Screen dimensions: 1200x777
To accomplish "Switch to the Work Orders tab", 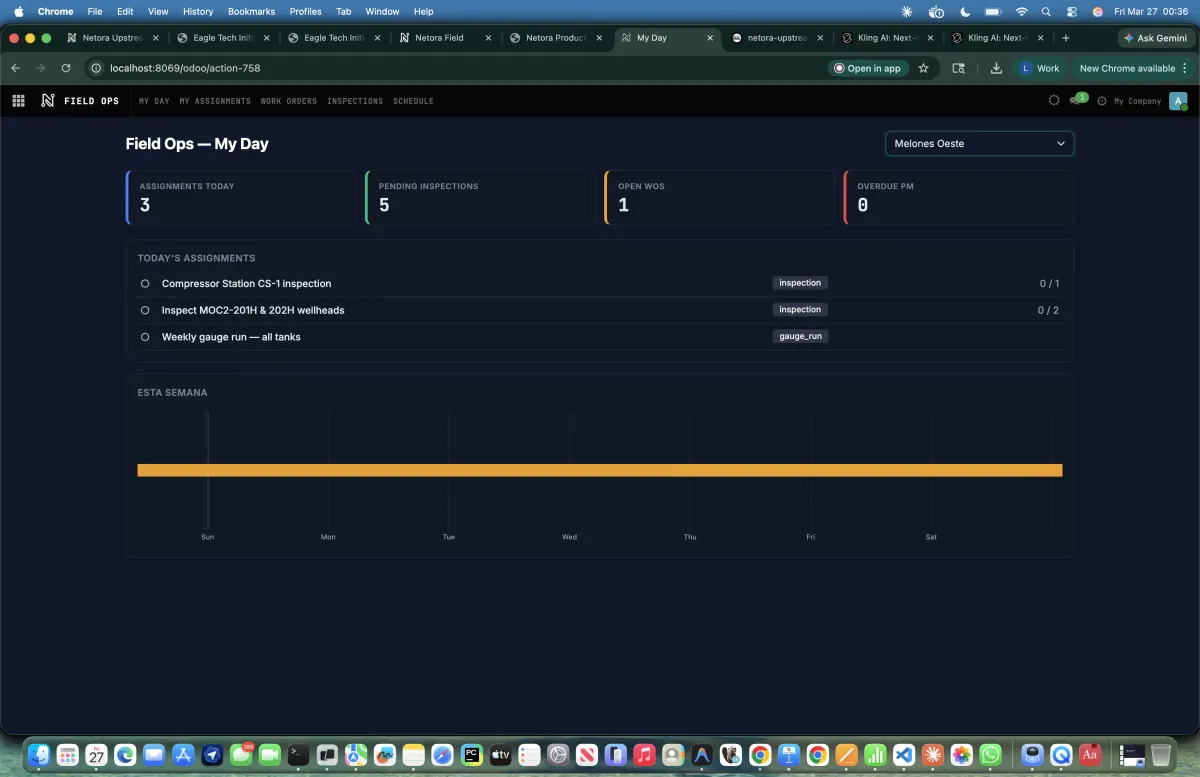I will [x=289, y=100].
